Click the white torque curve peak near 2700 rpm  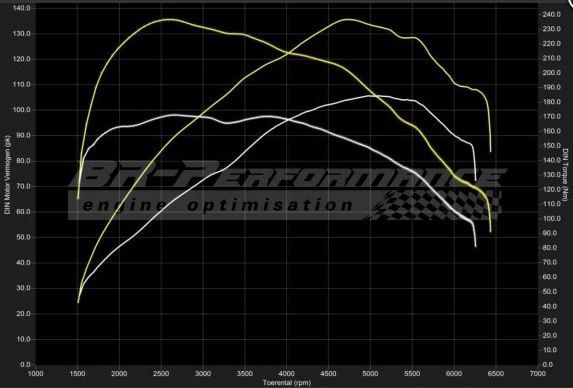tap(175, 115)
